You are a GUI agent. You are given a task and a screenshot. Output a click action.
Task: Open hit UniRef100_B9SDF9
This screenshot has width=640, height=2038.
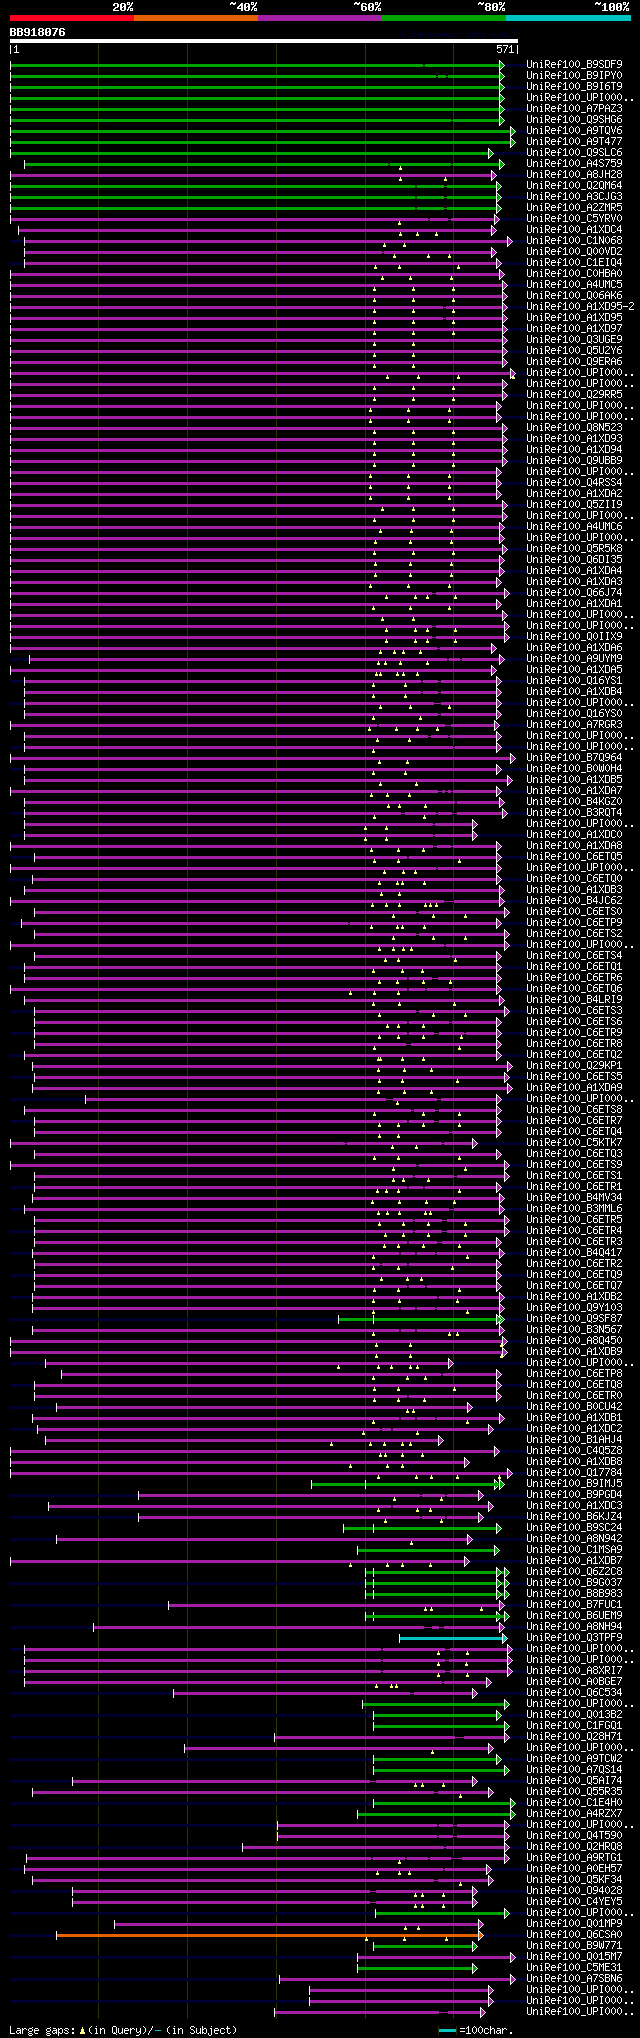coord(574,64)
